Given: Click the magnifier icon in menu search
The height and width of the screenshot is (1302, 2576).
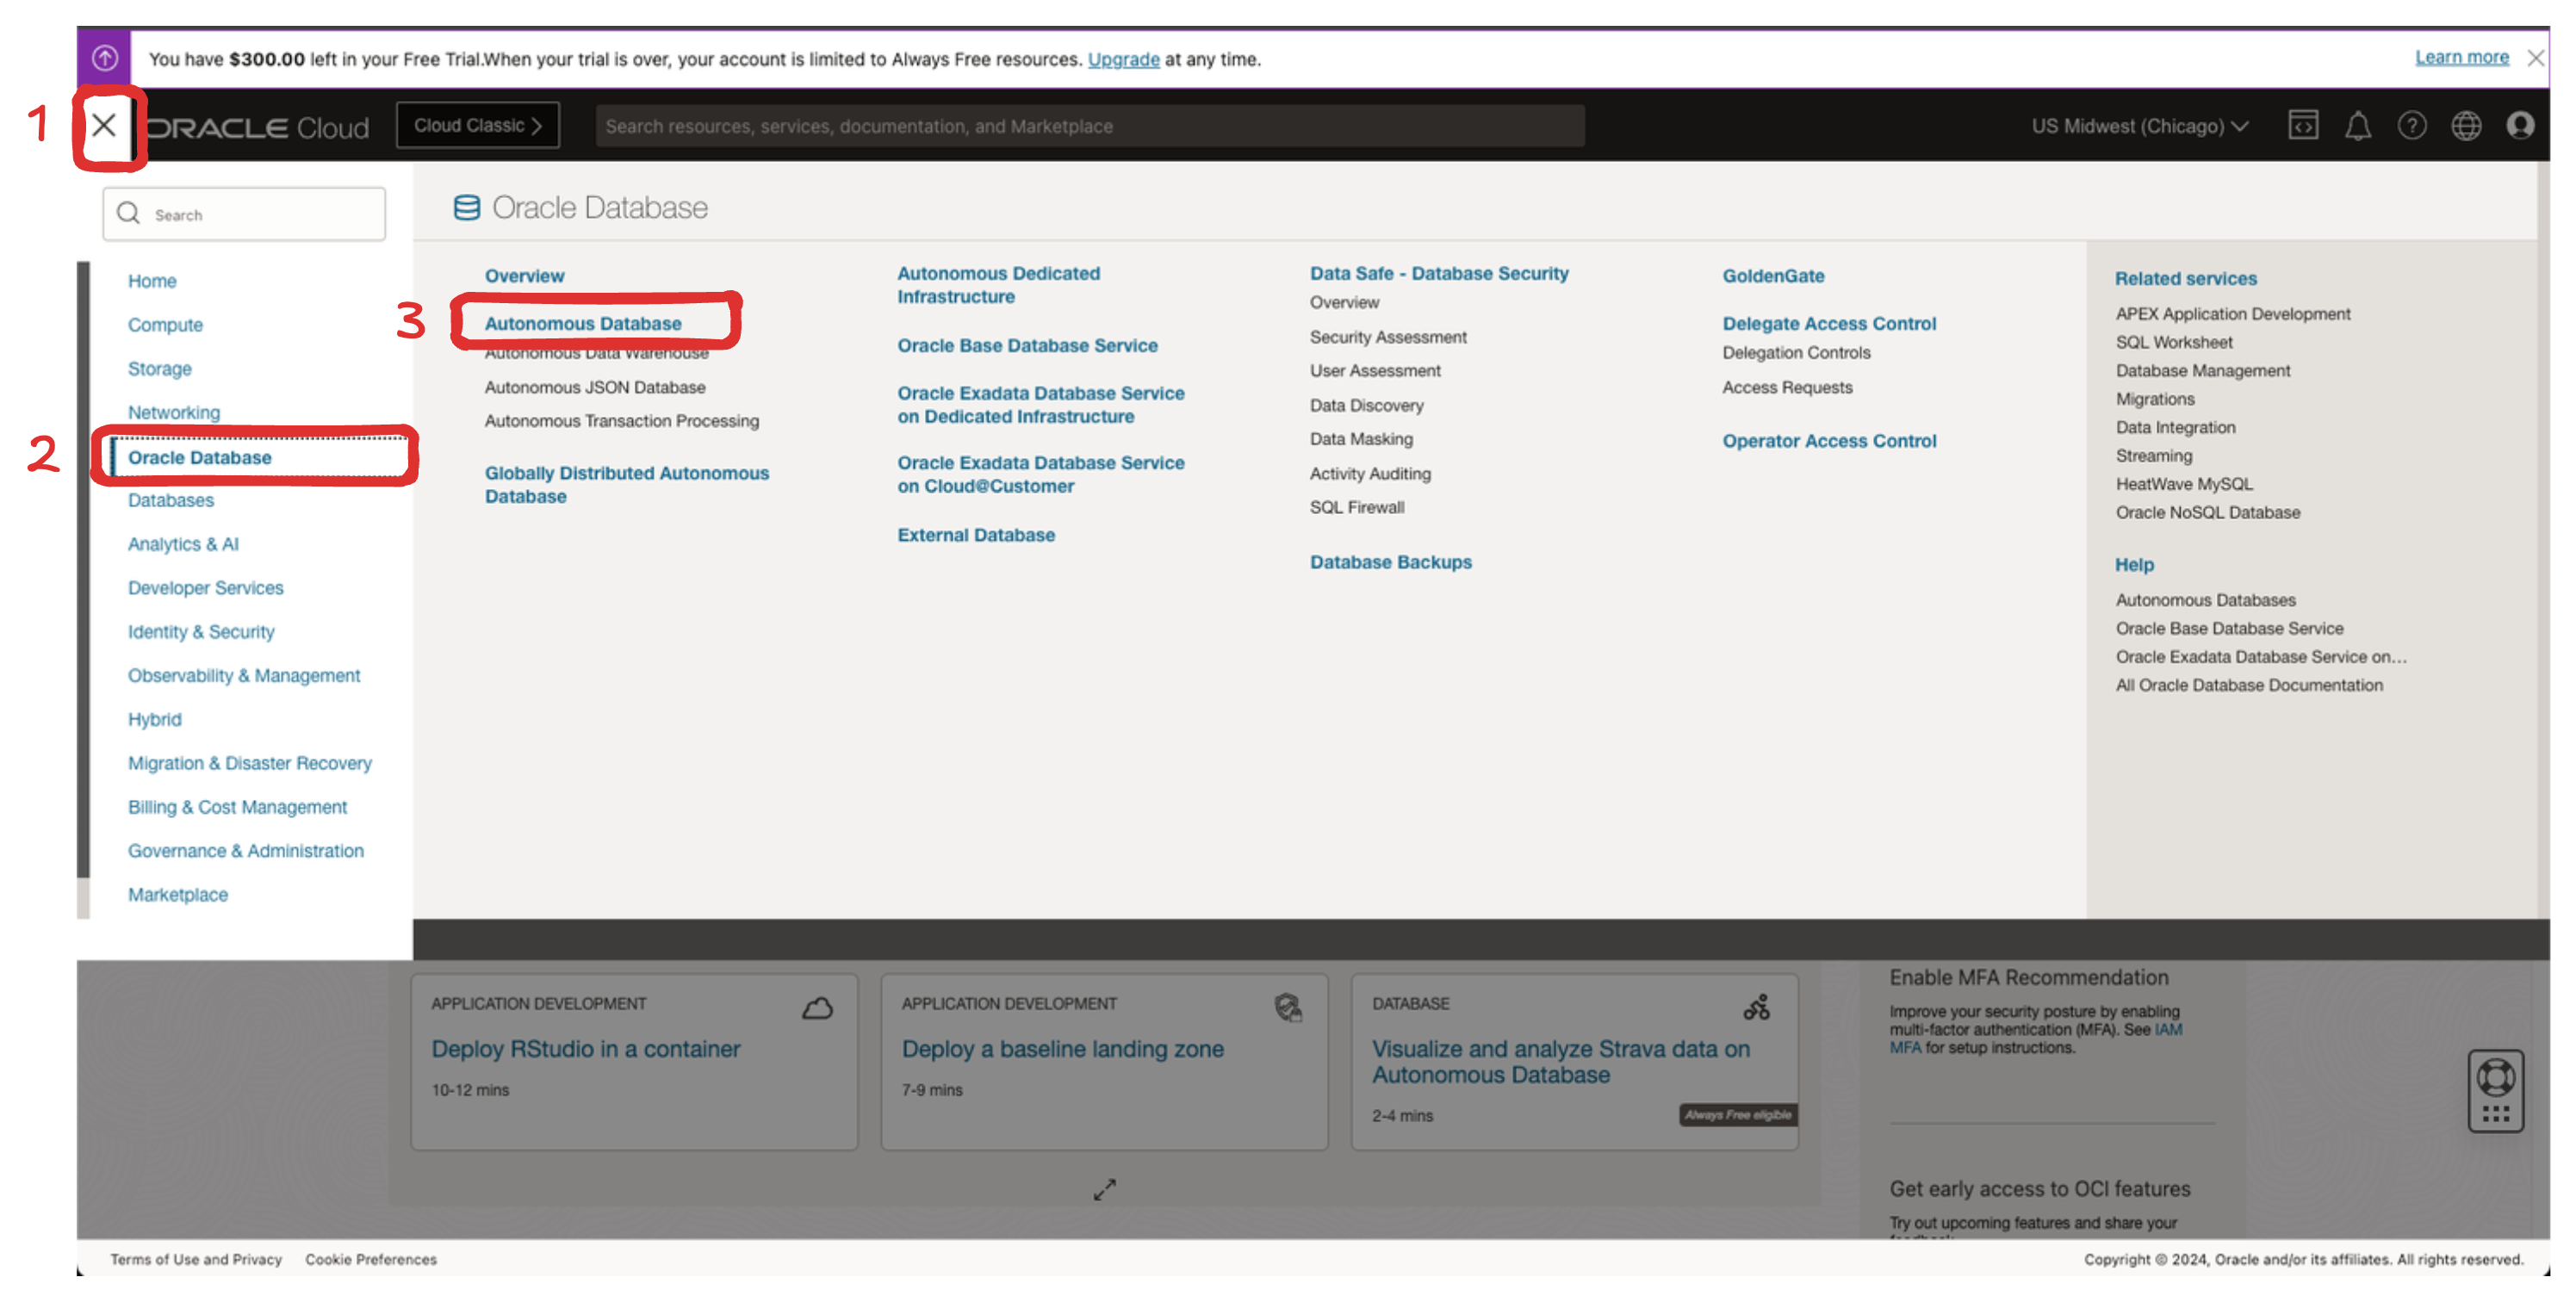Looking at the screenshot, I should tap(128, 213).
